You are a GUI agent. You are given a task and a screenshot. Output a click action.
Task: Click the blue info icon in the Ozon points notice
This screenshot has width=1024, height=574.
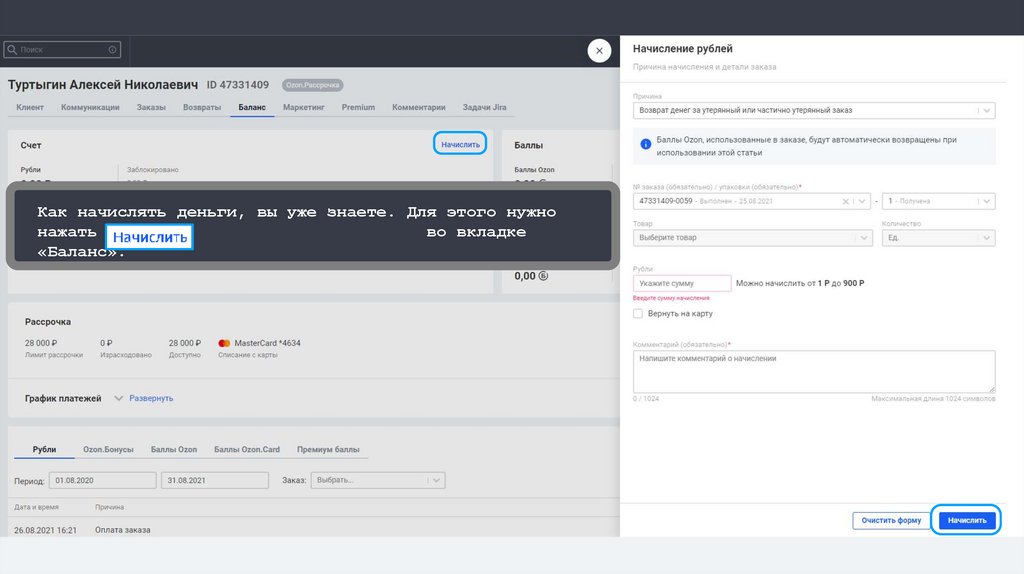[646, 146]
